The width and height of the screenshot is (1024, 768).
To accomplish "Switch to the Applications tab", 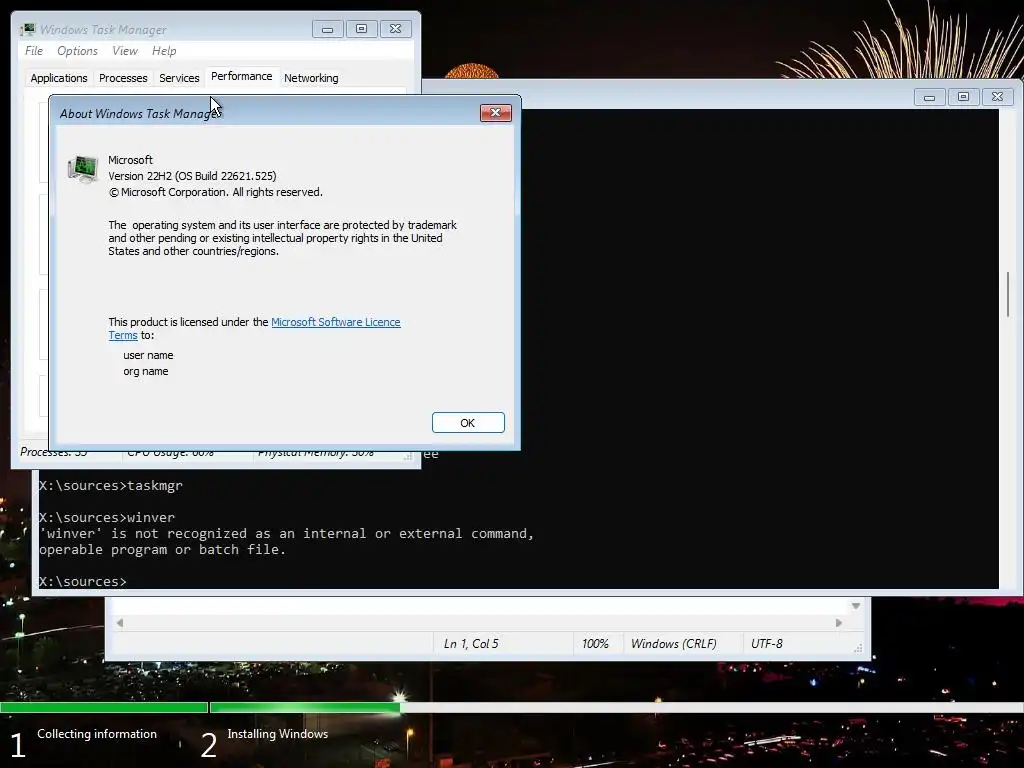I will click(x=59, y=78).
